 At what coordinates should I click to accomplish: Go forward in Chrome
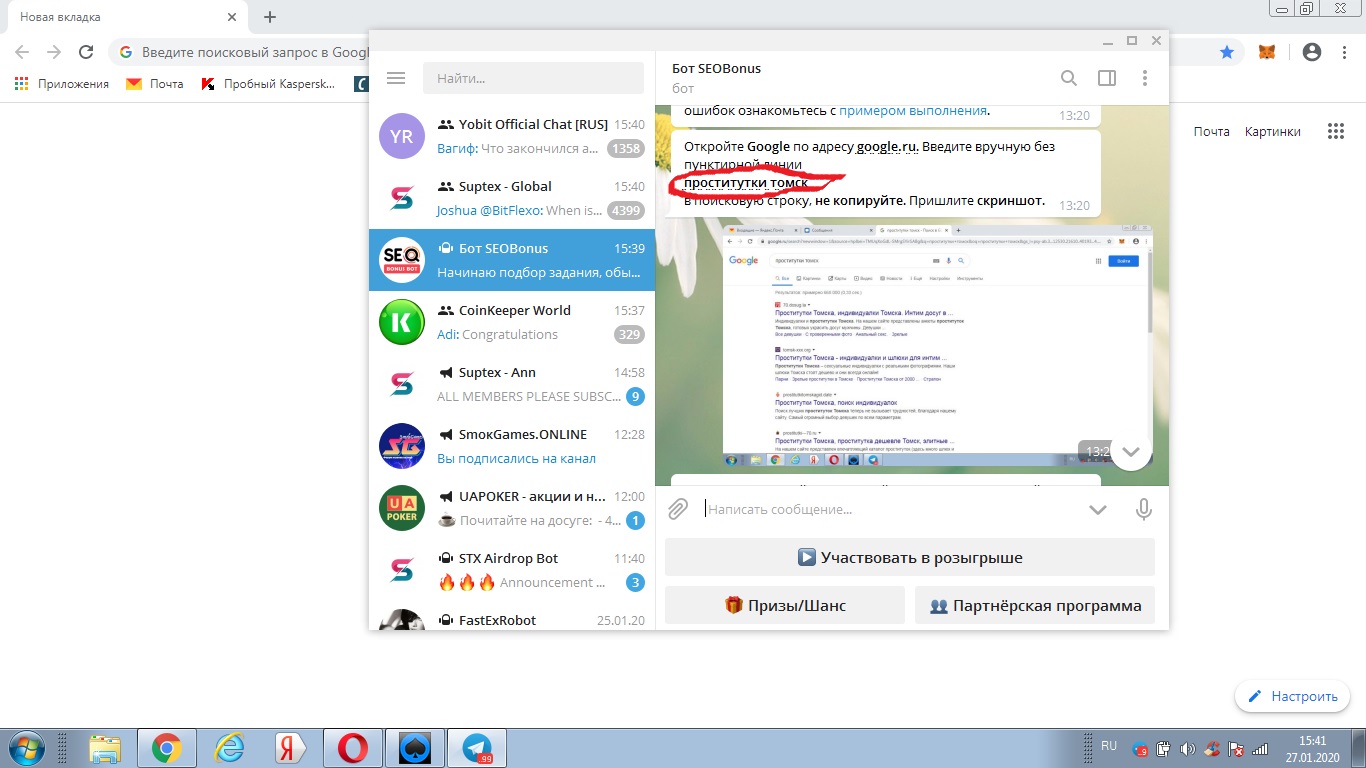click(54, 52)
